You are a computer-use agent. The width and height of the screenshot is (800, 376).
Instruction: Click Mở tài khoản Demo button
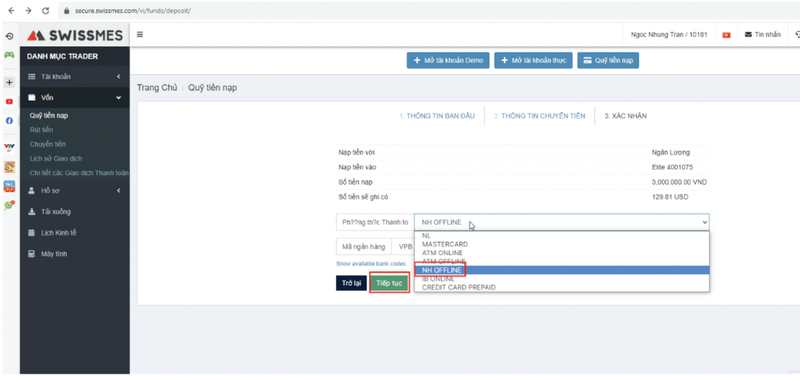tap(448, 60)
